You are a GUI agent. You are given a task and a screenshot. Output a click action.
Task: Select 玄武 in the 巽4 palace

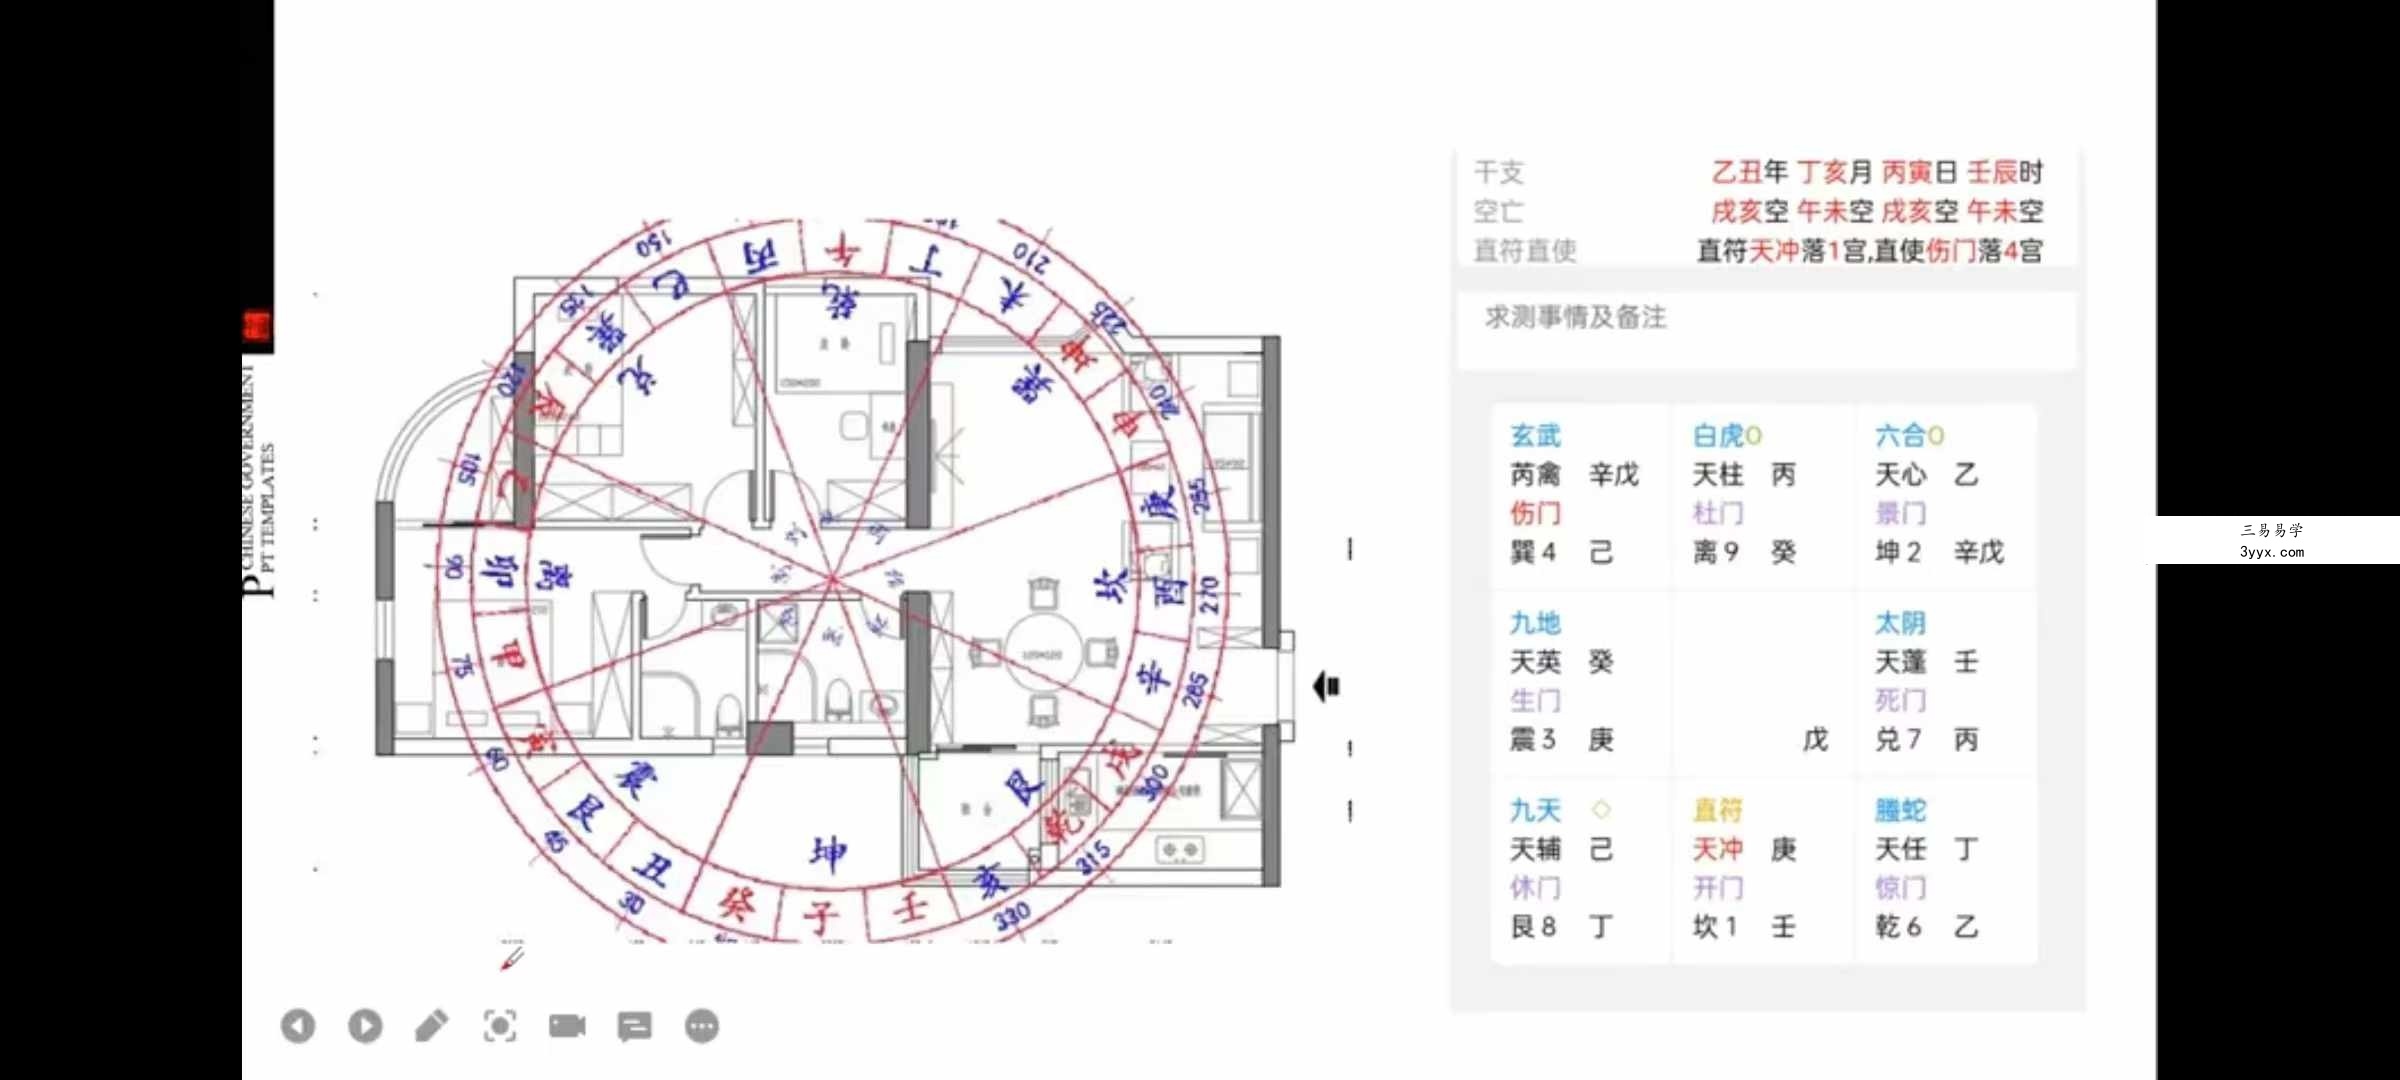[1535, 436]
